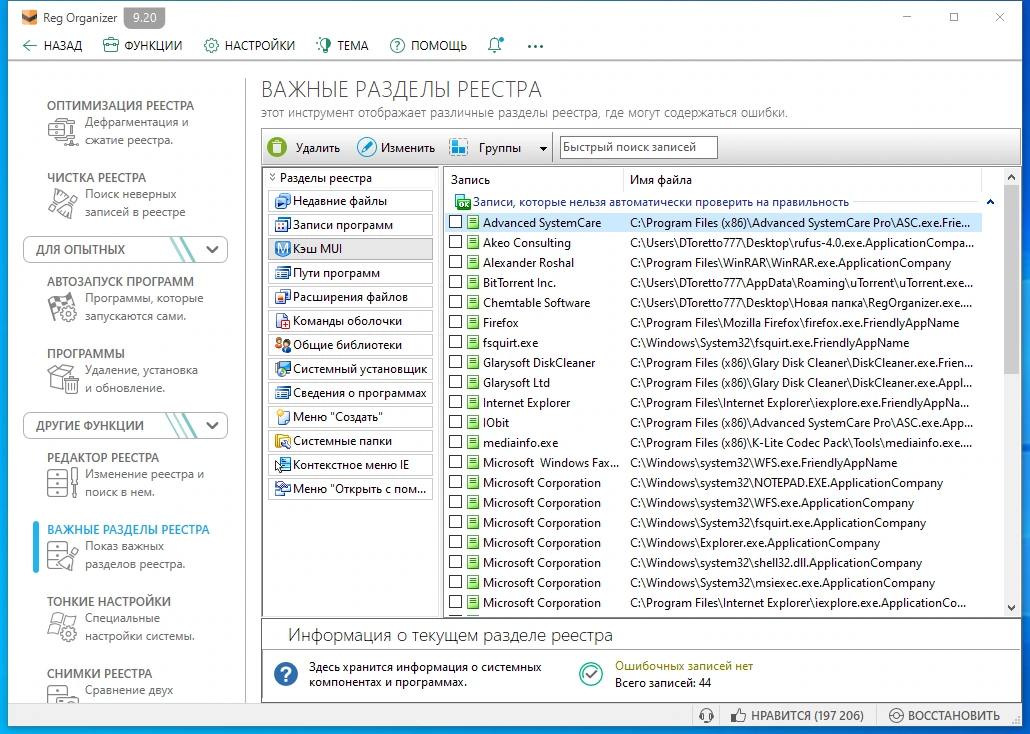Check the Akeo Consulting entry checkbox
Viewport: 1030px width, 734px height.
(x=455, y=242)
